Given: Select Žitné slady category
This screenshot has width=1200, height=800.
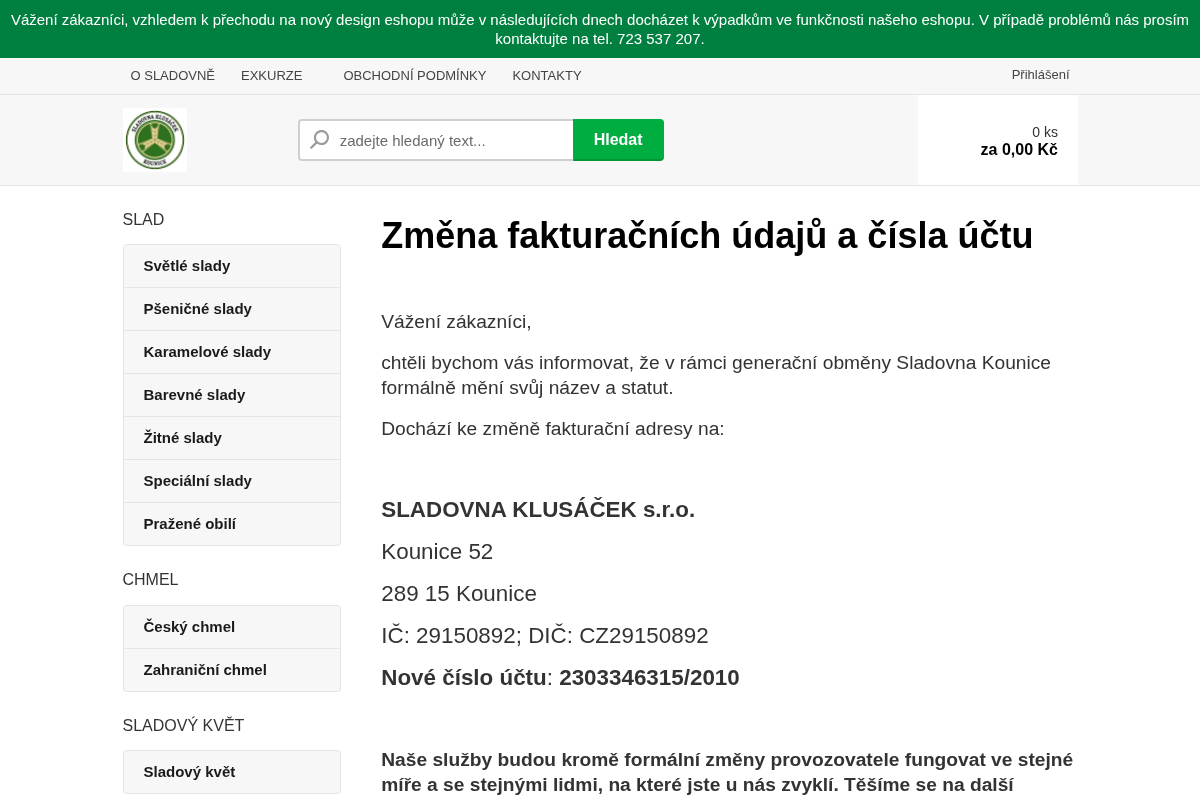Looking at the screenshot, I should [232, 438].
